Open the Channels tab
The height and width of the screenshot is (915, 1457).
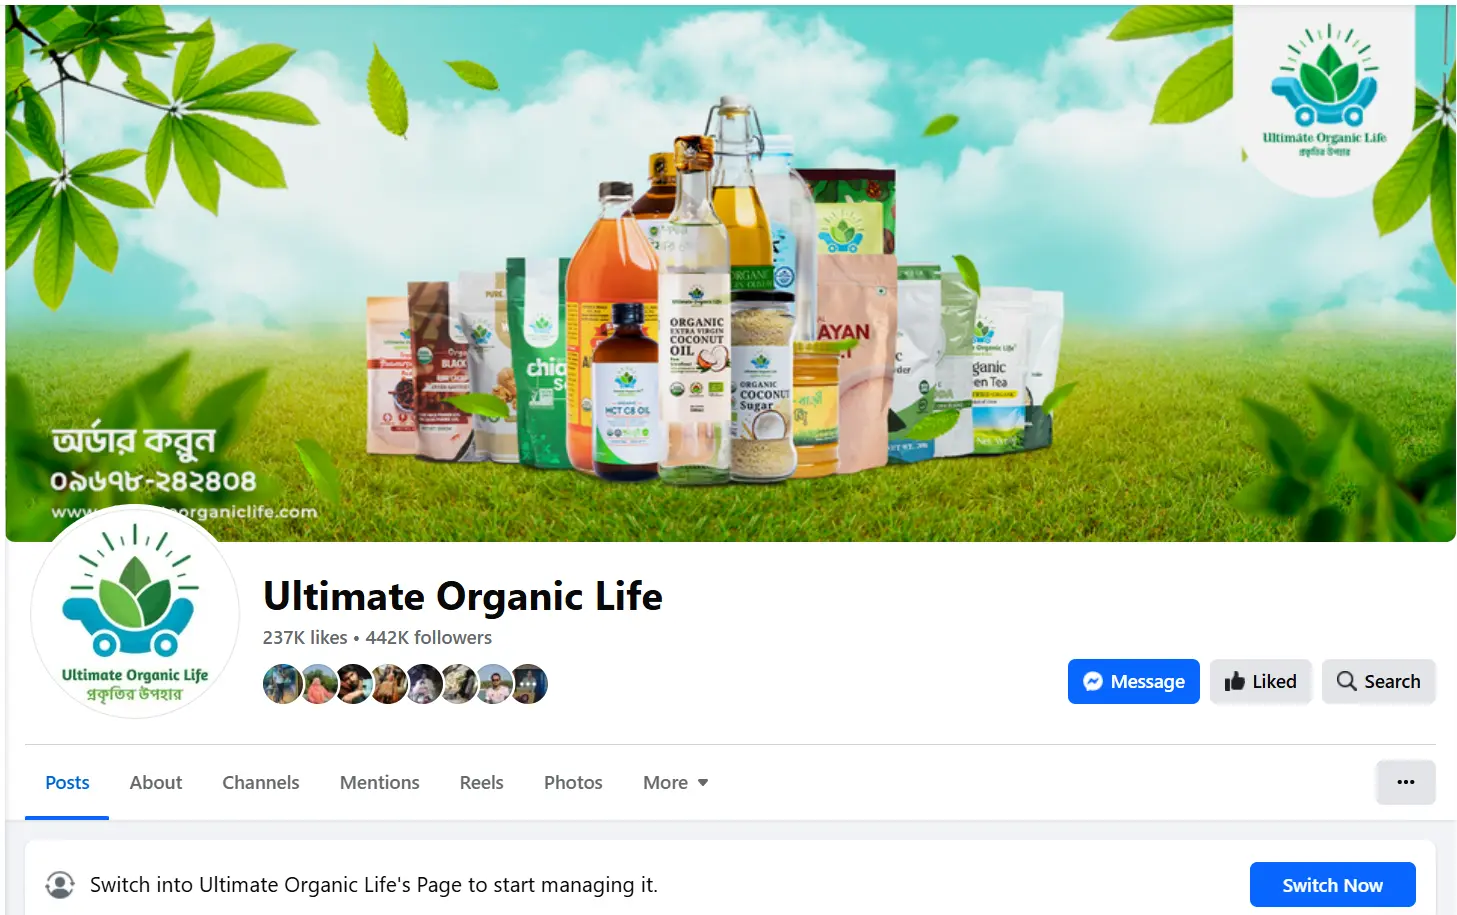[261, 782]
